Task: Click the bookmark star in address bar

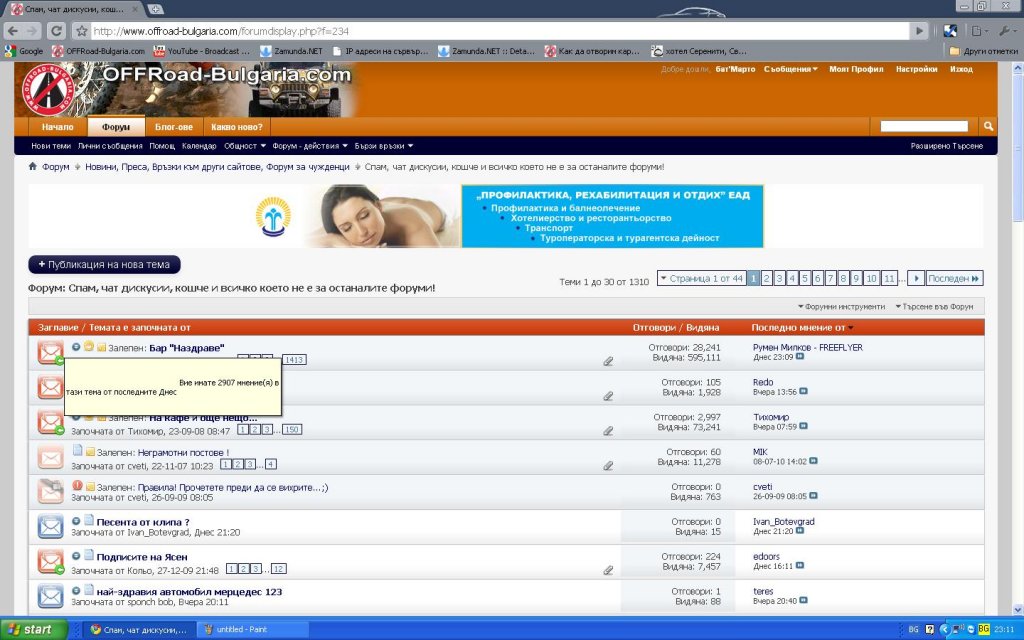Action: [x=82, y=31]
